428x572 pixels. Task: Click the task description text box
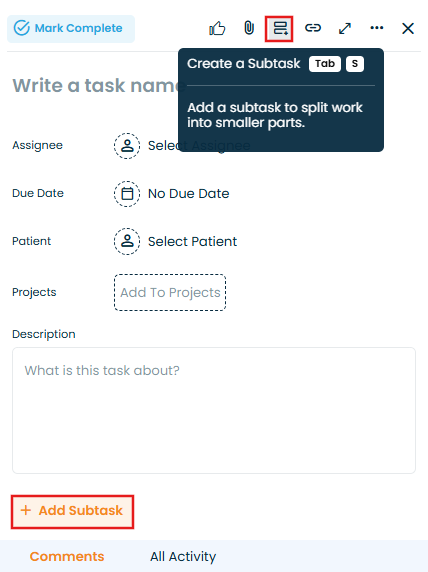(x=214, y=410)
